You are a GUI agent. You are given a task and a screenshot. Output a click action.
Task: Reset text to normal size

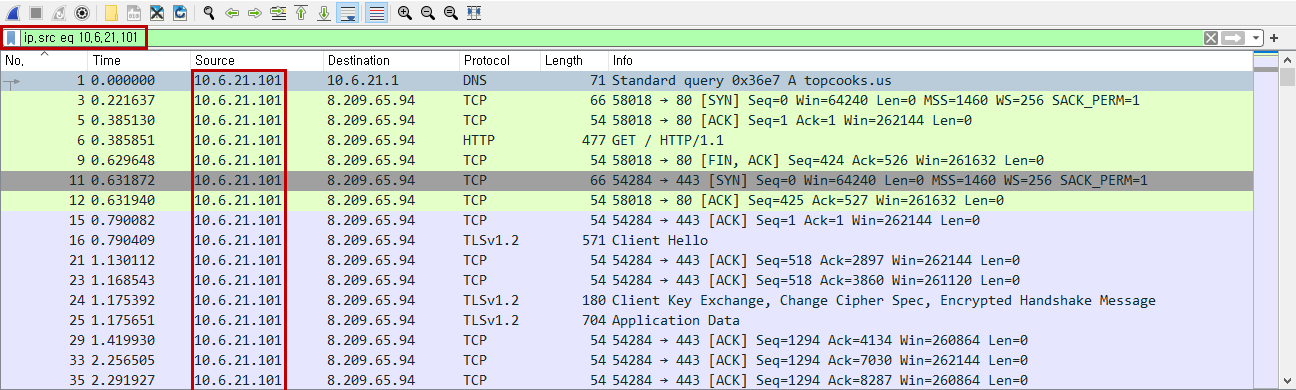pos(451,13)
